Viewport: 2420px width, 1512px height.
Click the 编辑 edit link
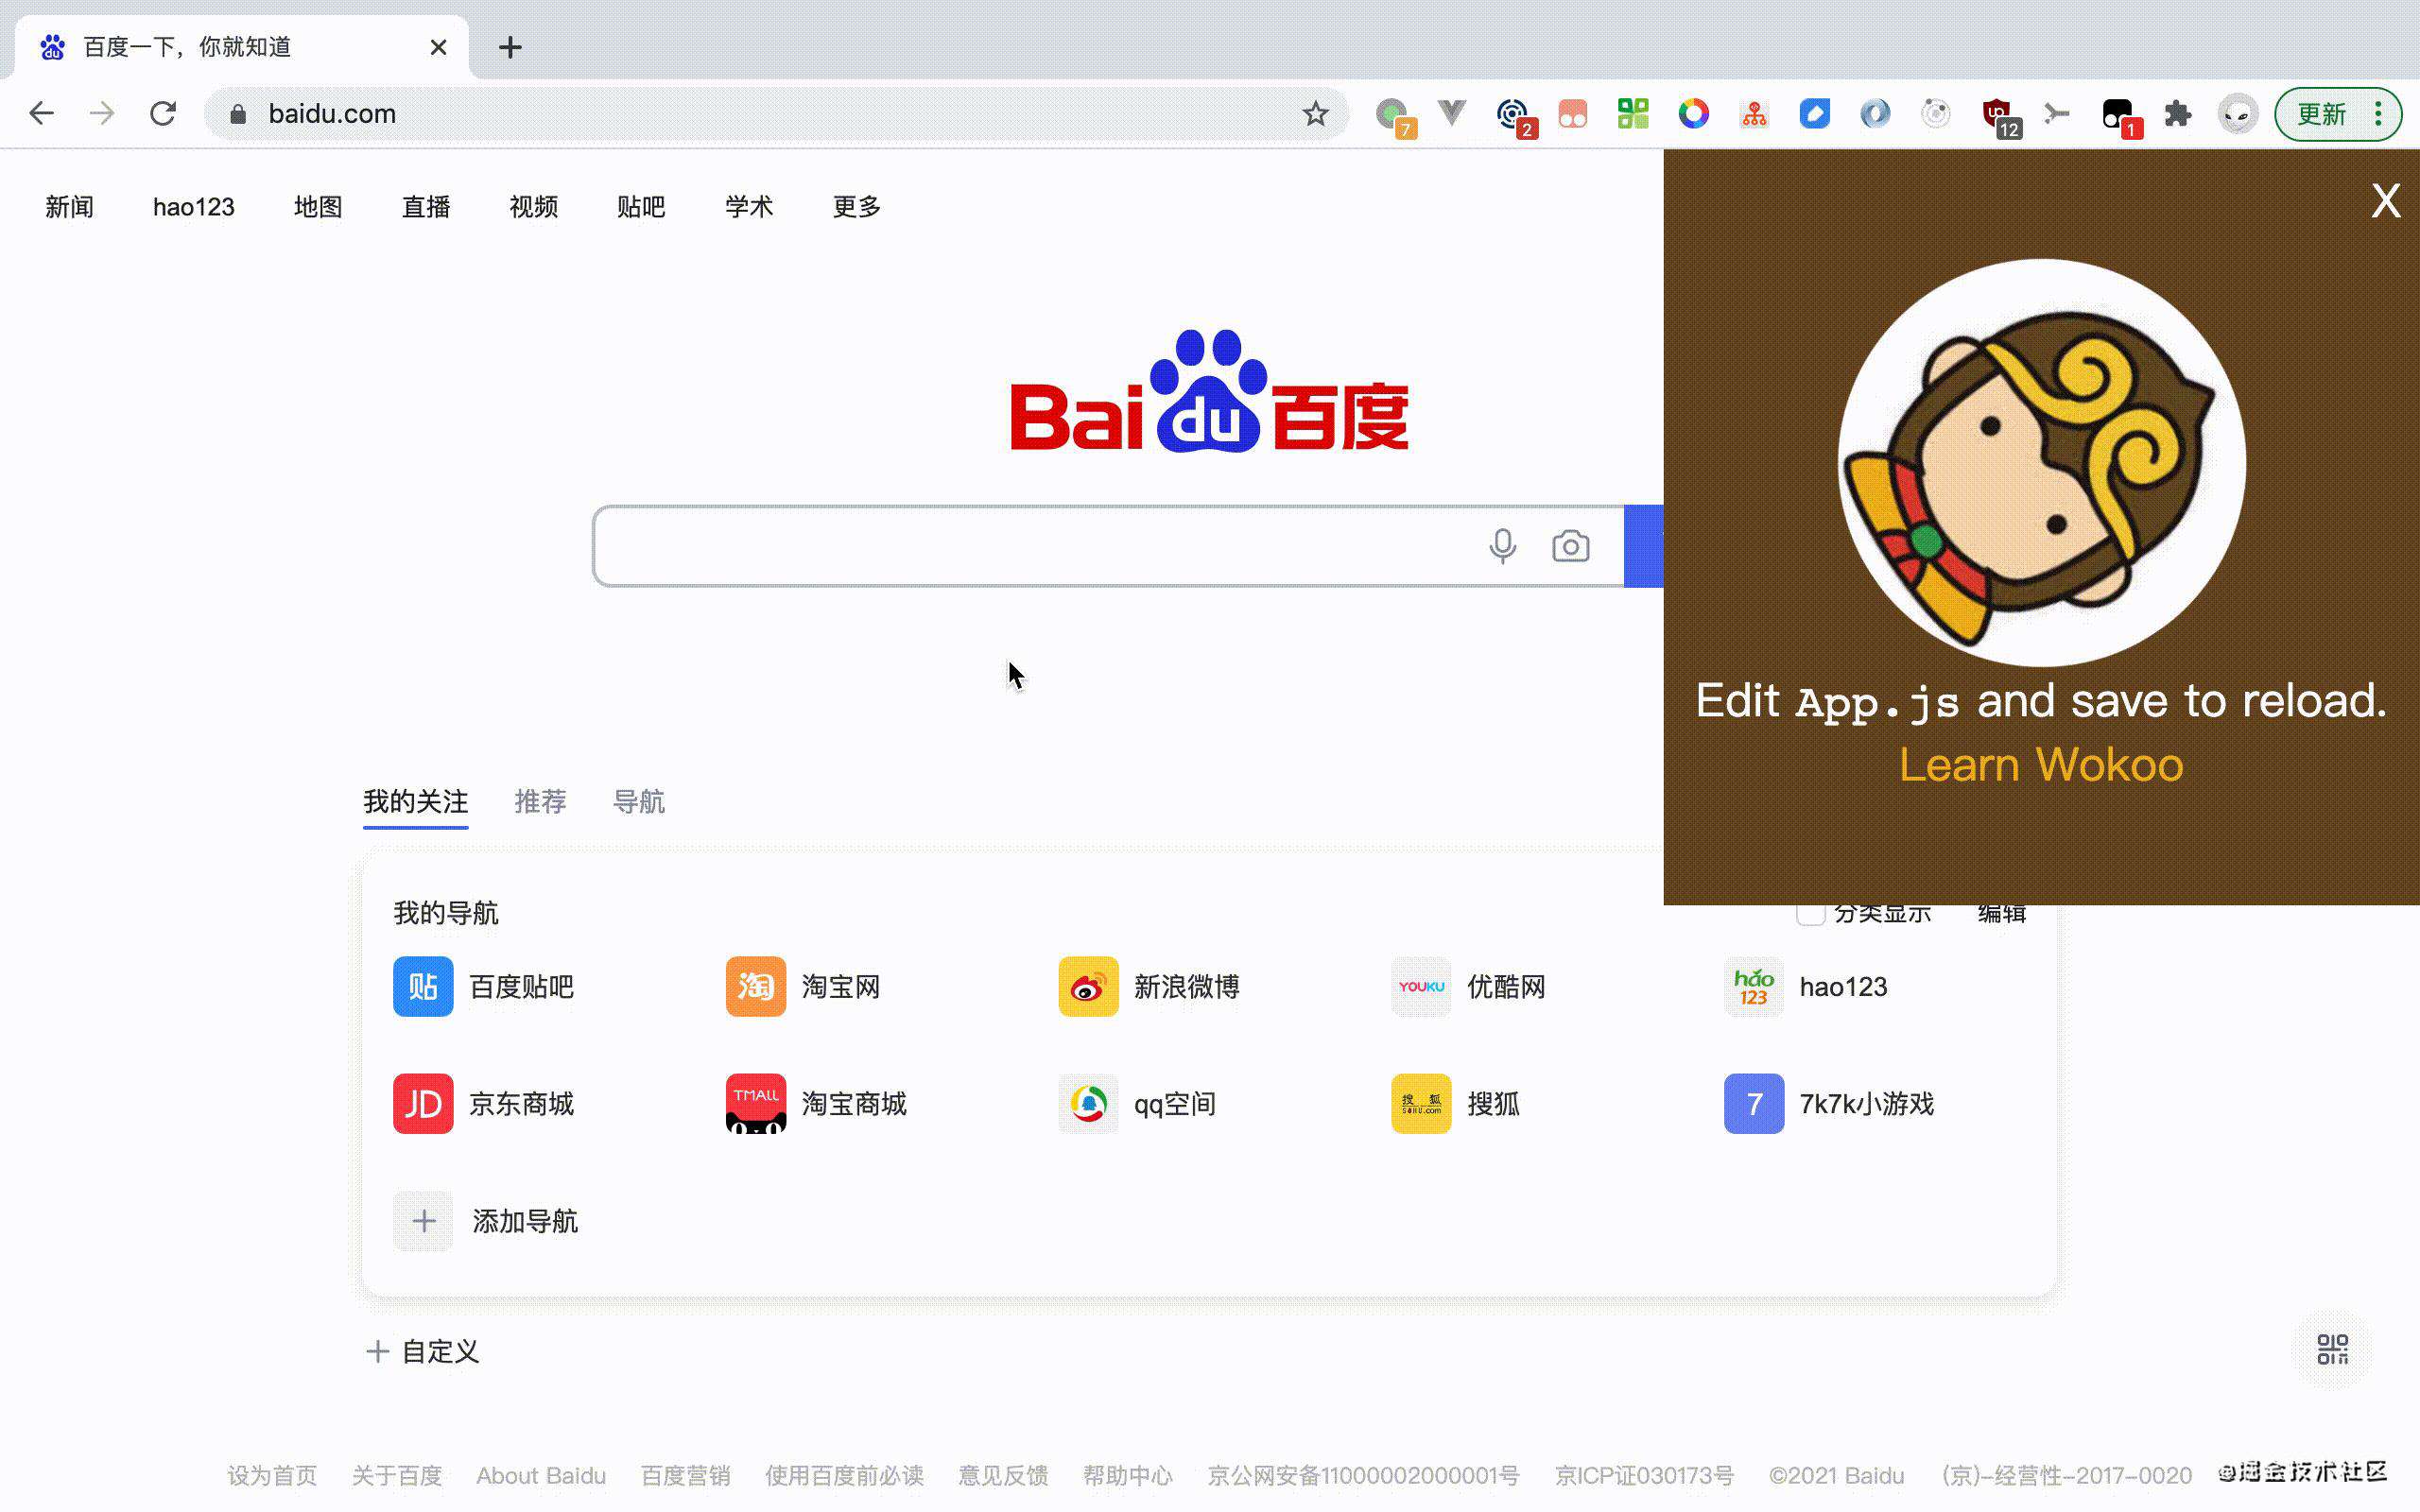[x=2001, y=914]
